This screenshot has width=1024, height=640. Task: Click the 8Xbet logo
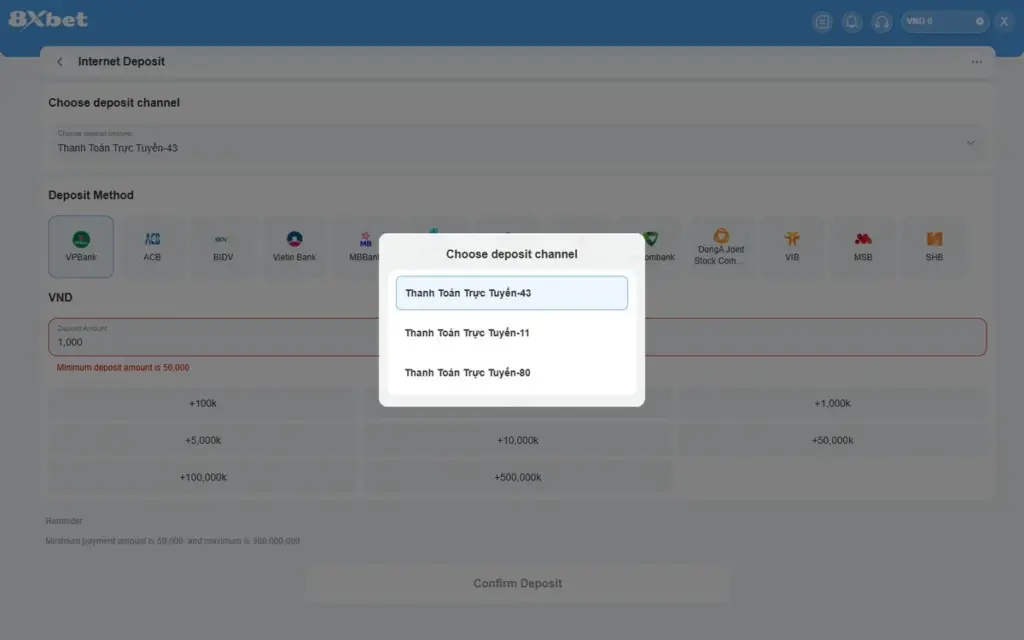[48, 20]
